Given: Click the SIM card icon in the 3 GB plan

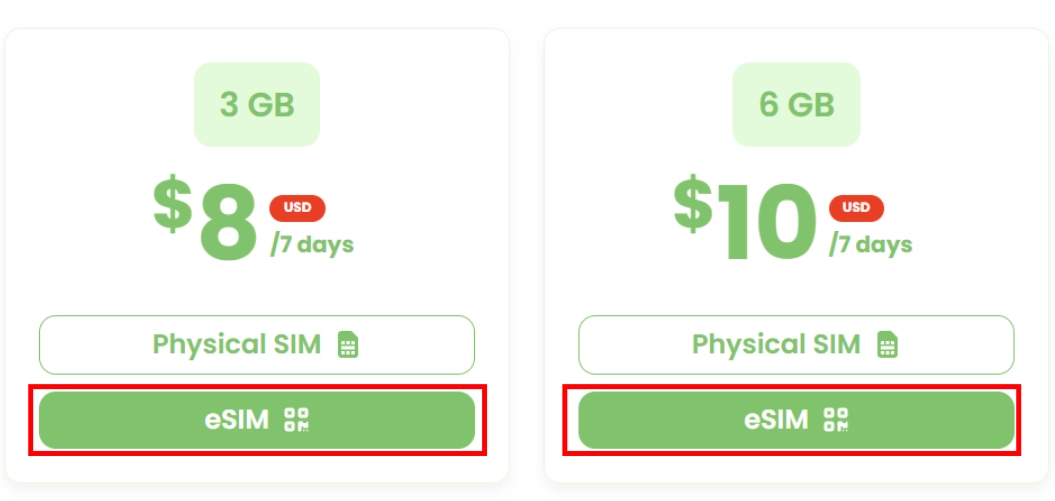Looking at the screenshot, I should (x=348, y=345).
